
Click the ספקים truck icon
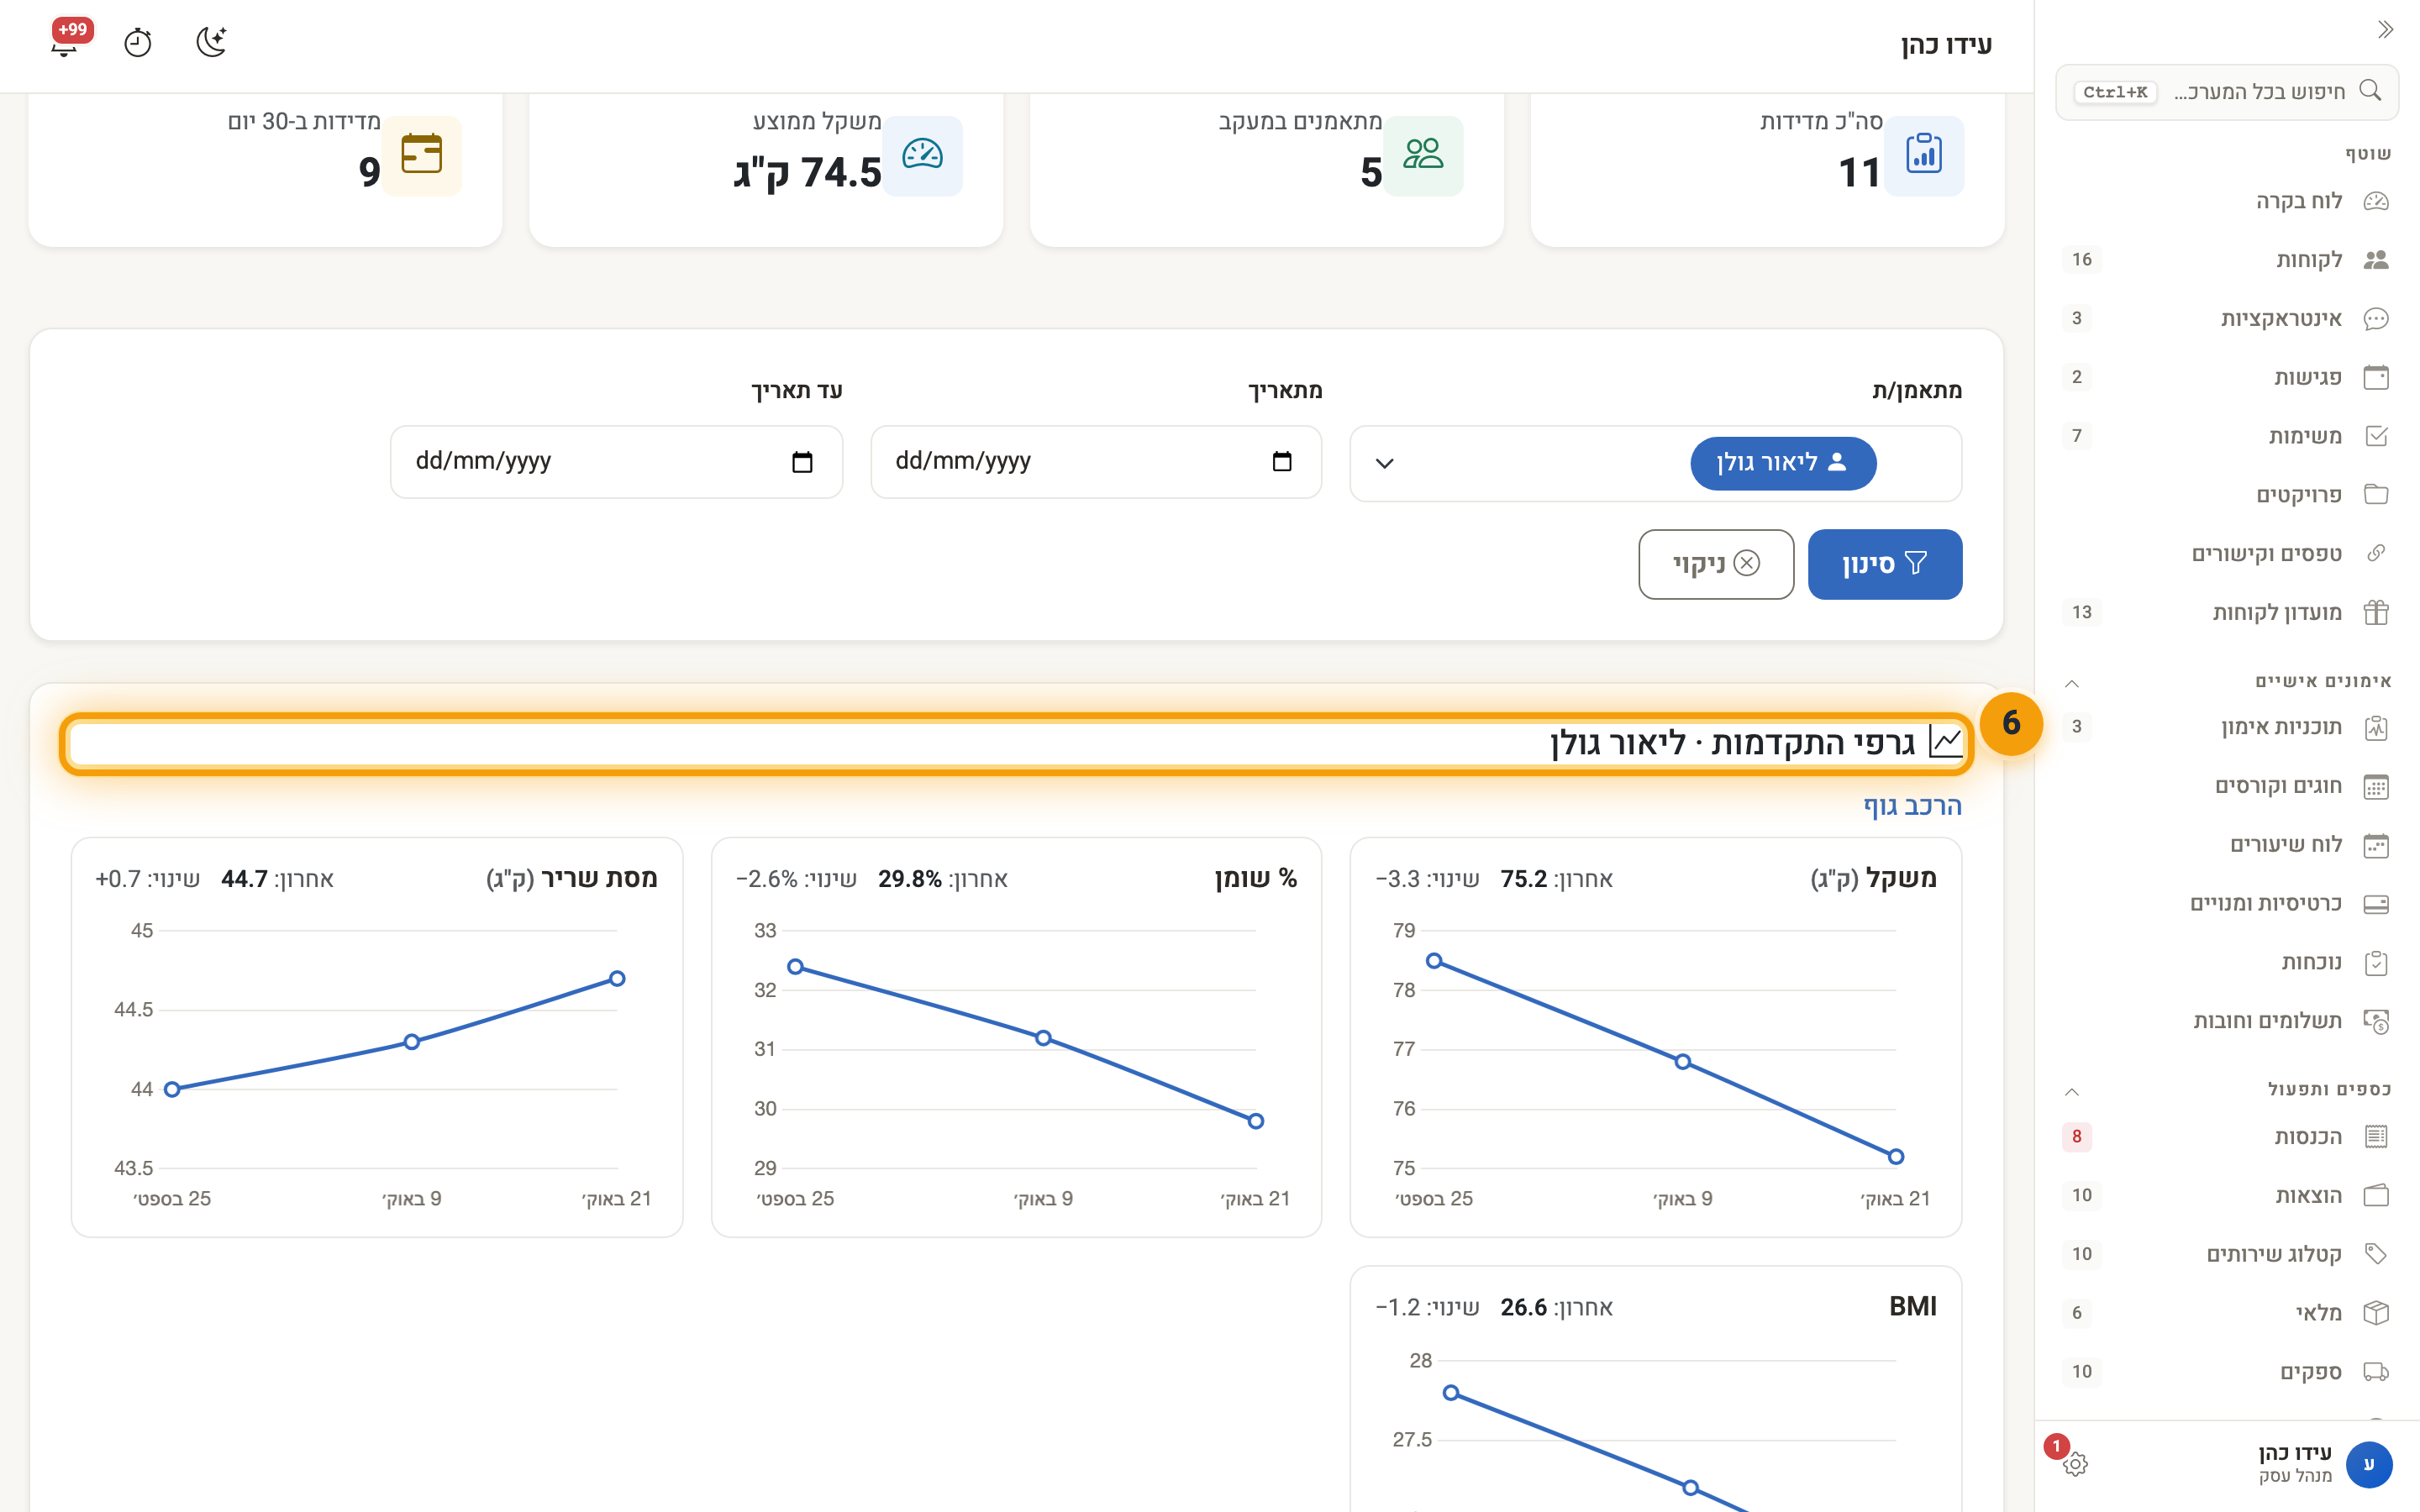[2376, 1372]
